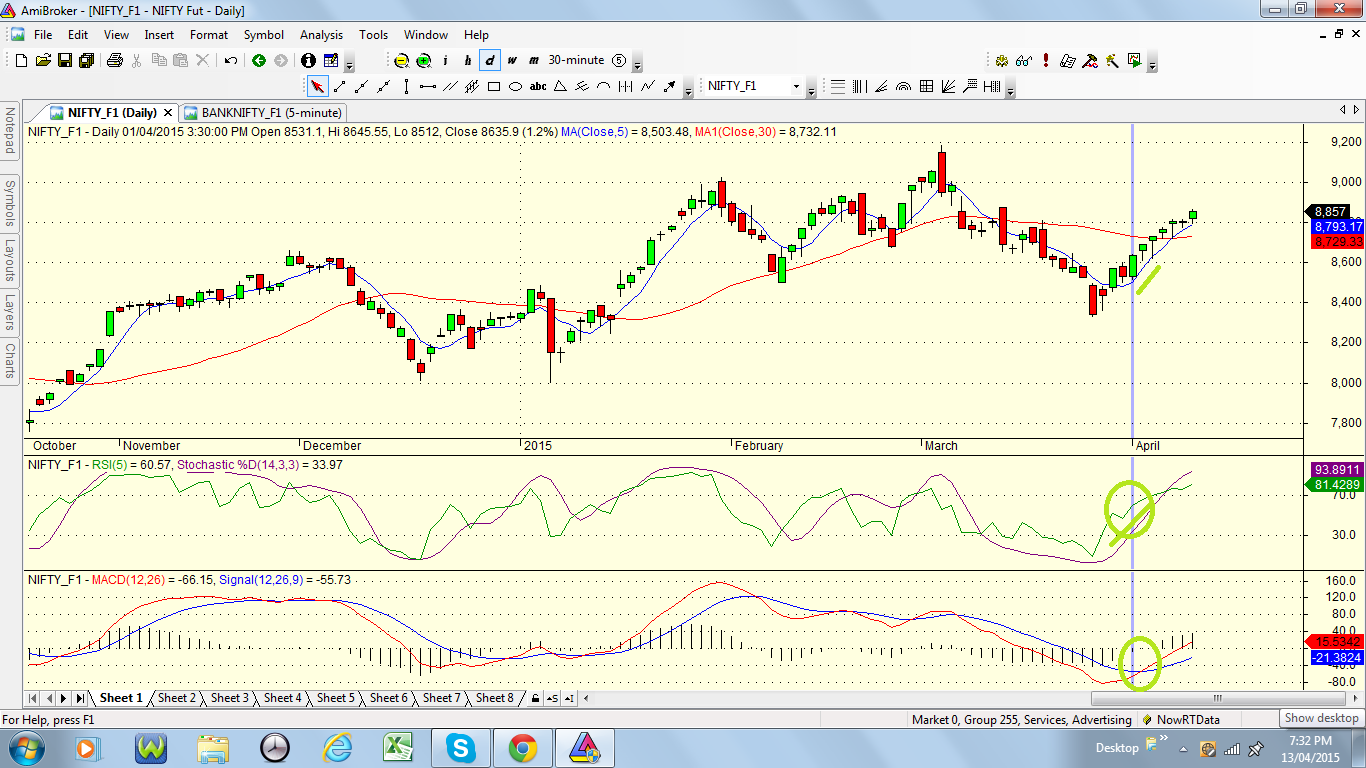1366x768 pixels.
Task: Open the Symbols side panel
Action: click(x=10, y=203)
